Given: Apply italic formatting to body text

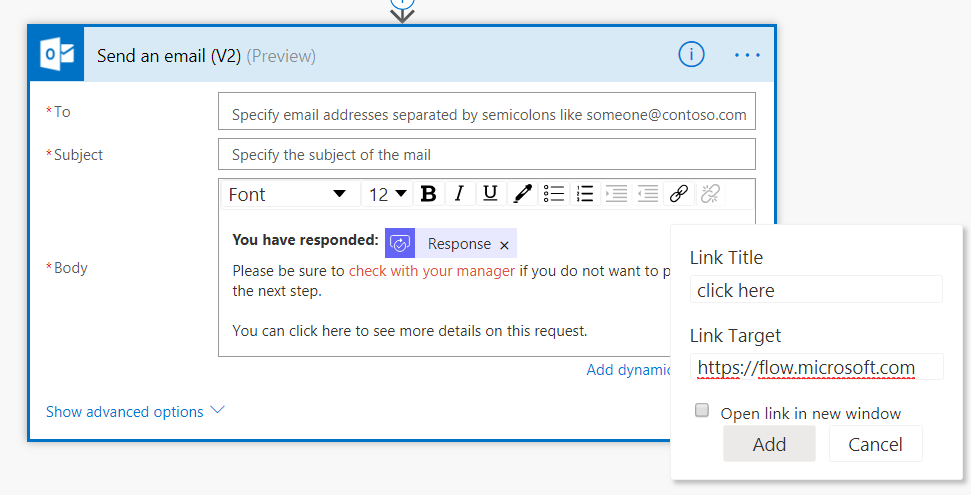Looking at the screenshot, I should pos(459,194).
